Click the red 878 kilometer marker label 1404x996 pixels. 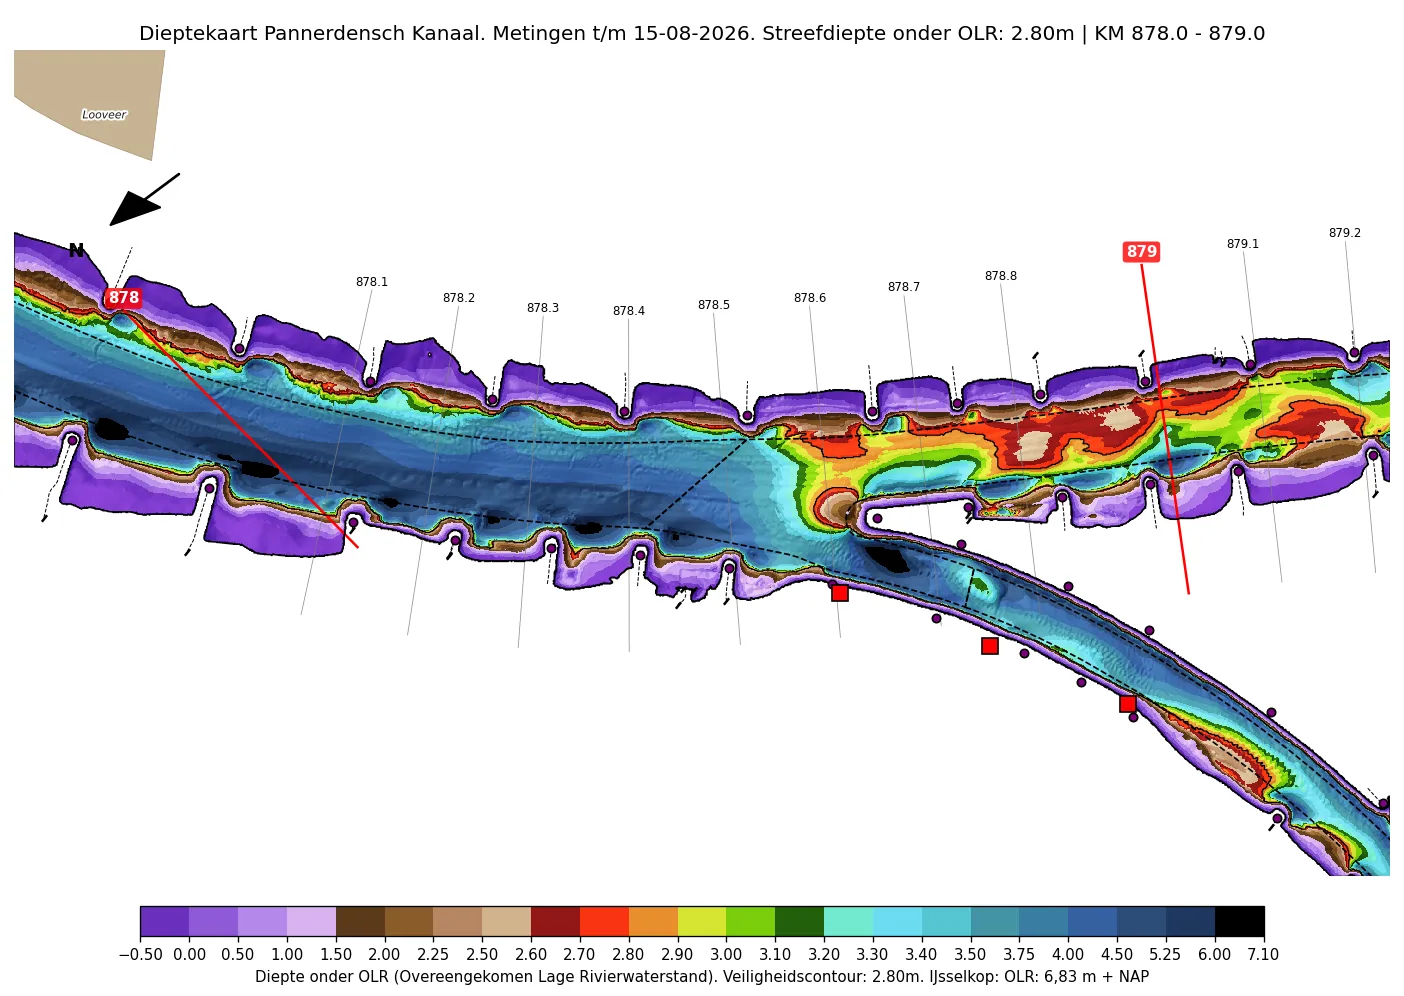click(124, 298)
